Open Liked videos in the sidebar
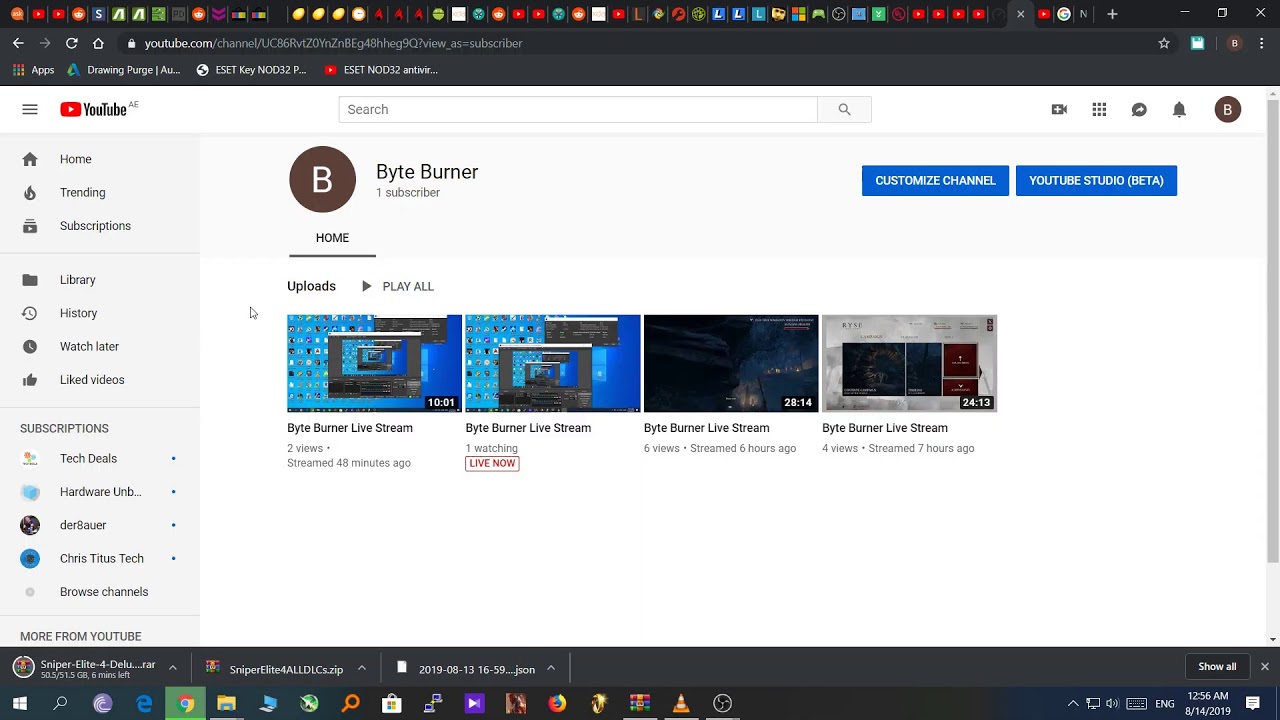1280x720 pixels. (x=100, y=380)
